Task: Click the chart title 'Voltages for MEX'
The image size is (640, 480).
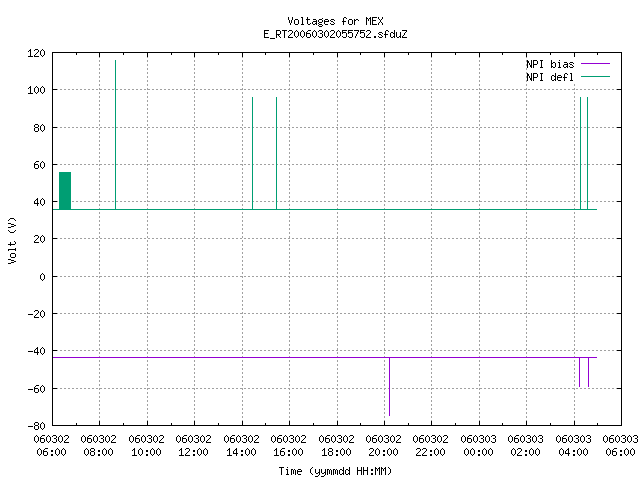Action: click(x=335, y=21)
